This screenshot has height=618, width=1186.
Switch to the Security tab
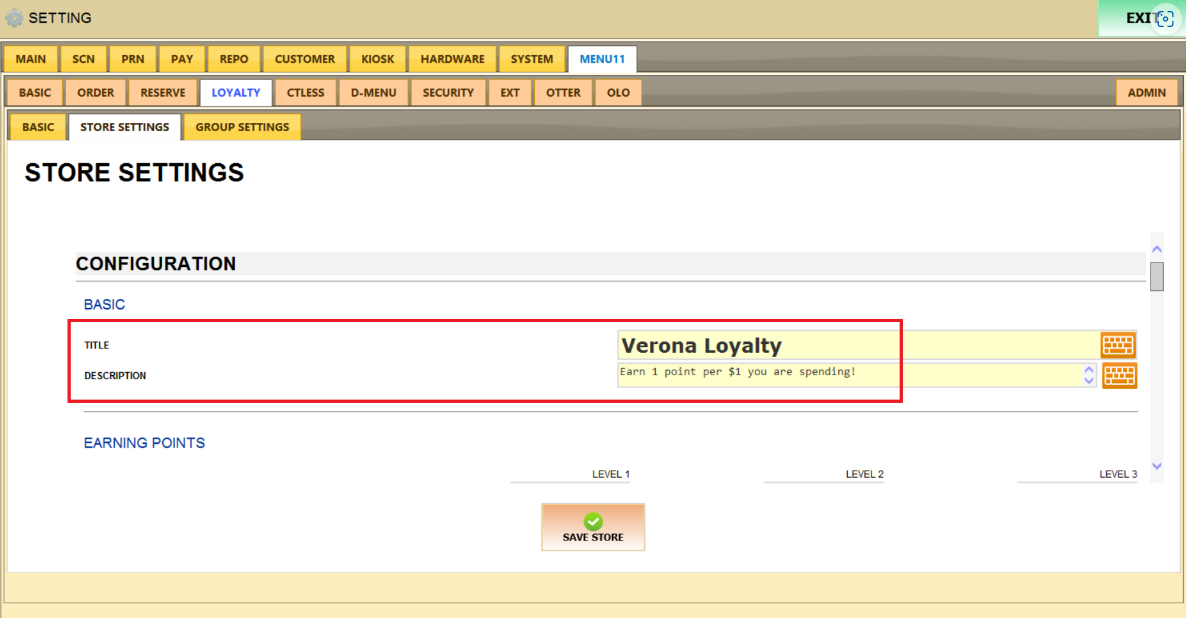448,92
